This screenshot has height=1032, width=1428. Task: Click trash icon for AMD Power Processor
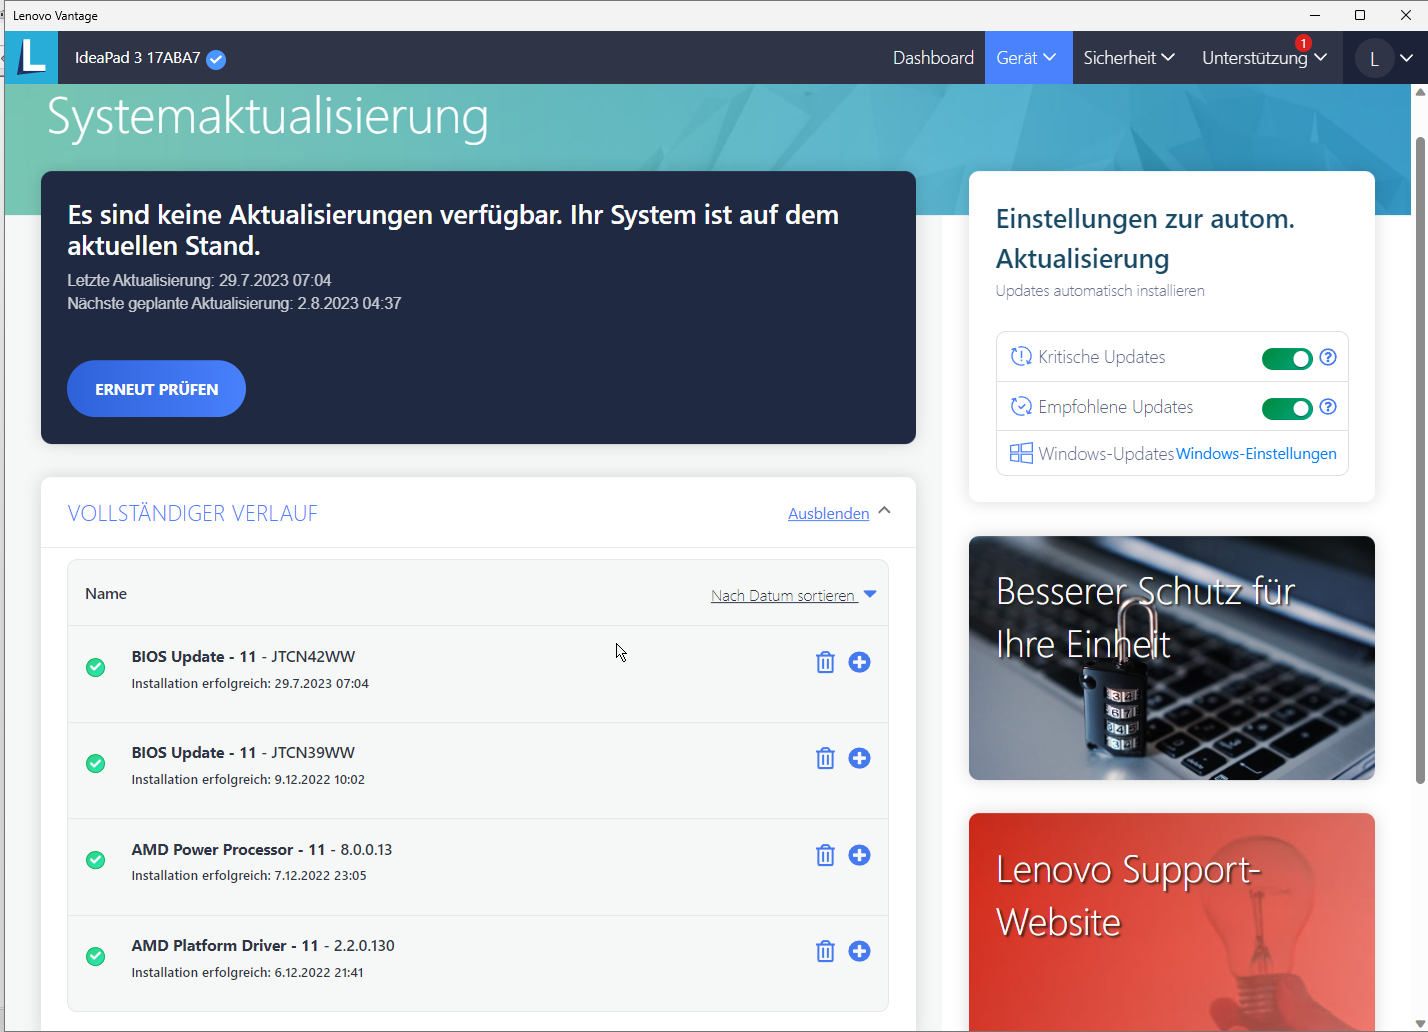[825, 855]
